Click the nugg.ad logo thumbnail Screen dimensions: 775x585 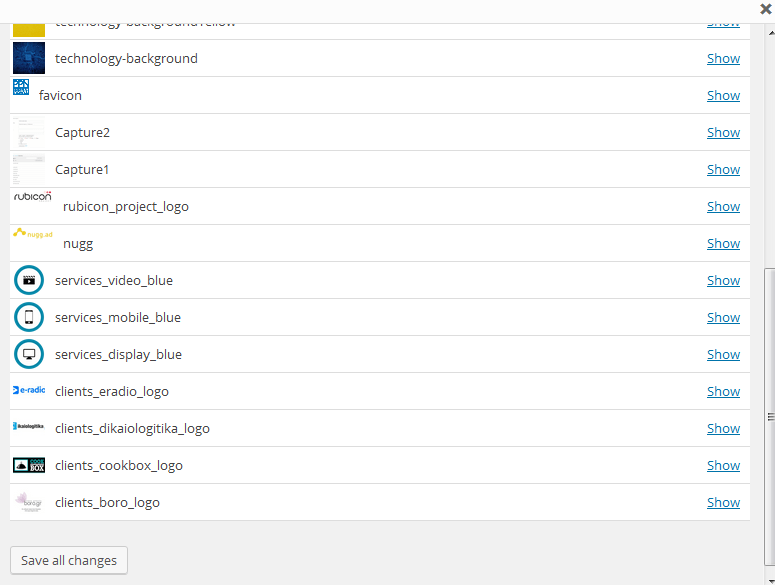(33, 233)
